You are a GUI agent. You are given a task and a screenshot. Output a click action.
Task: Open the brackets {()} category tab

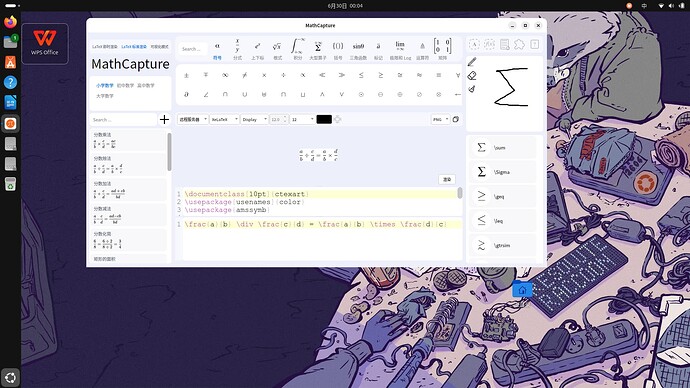338,49
